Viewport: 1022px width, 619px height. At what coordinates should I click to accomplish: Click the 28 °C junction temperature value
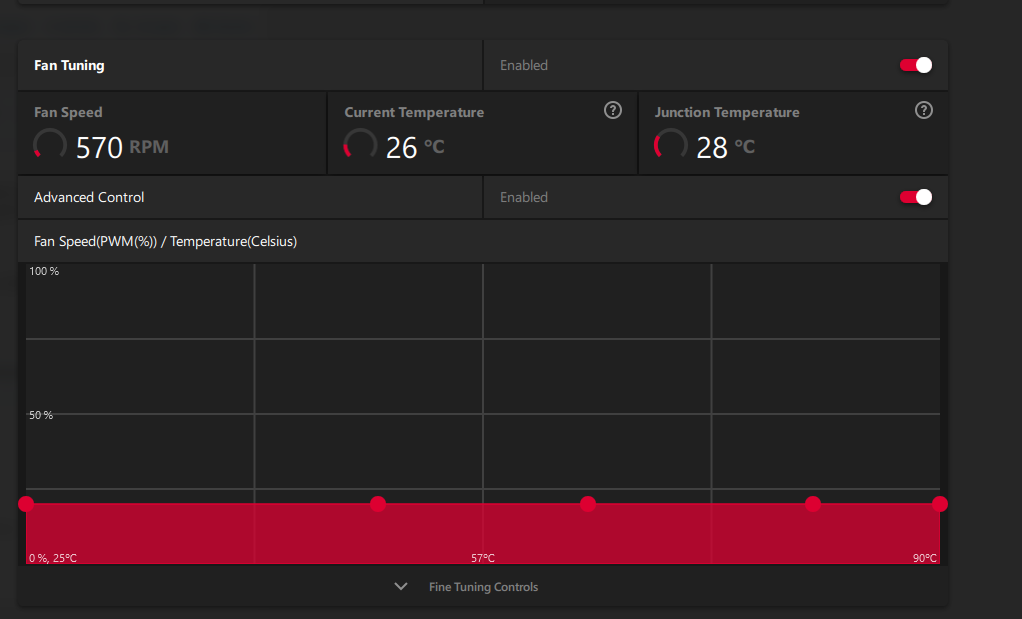coord(725,147)
